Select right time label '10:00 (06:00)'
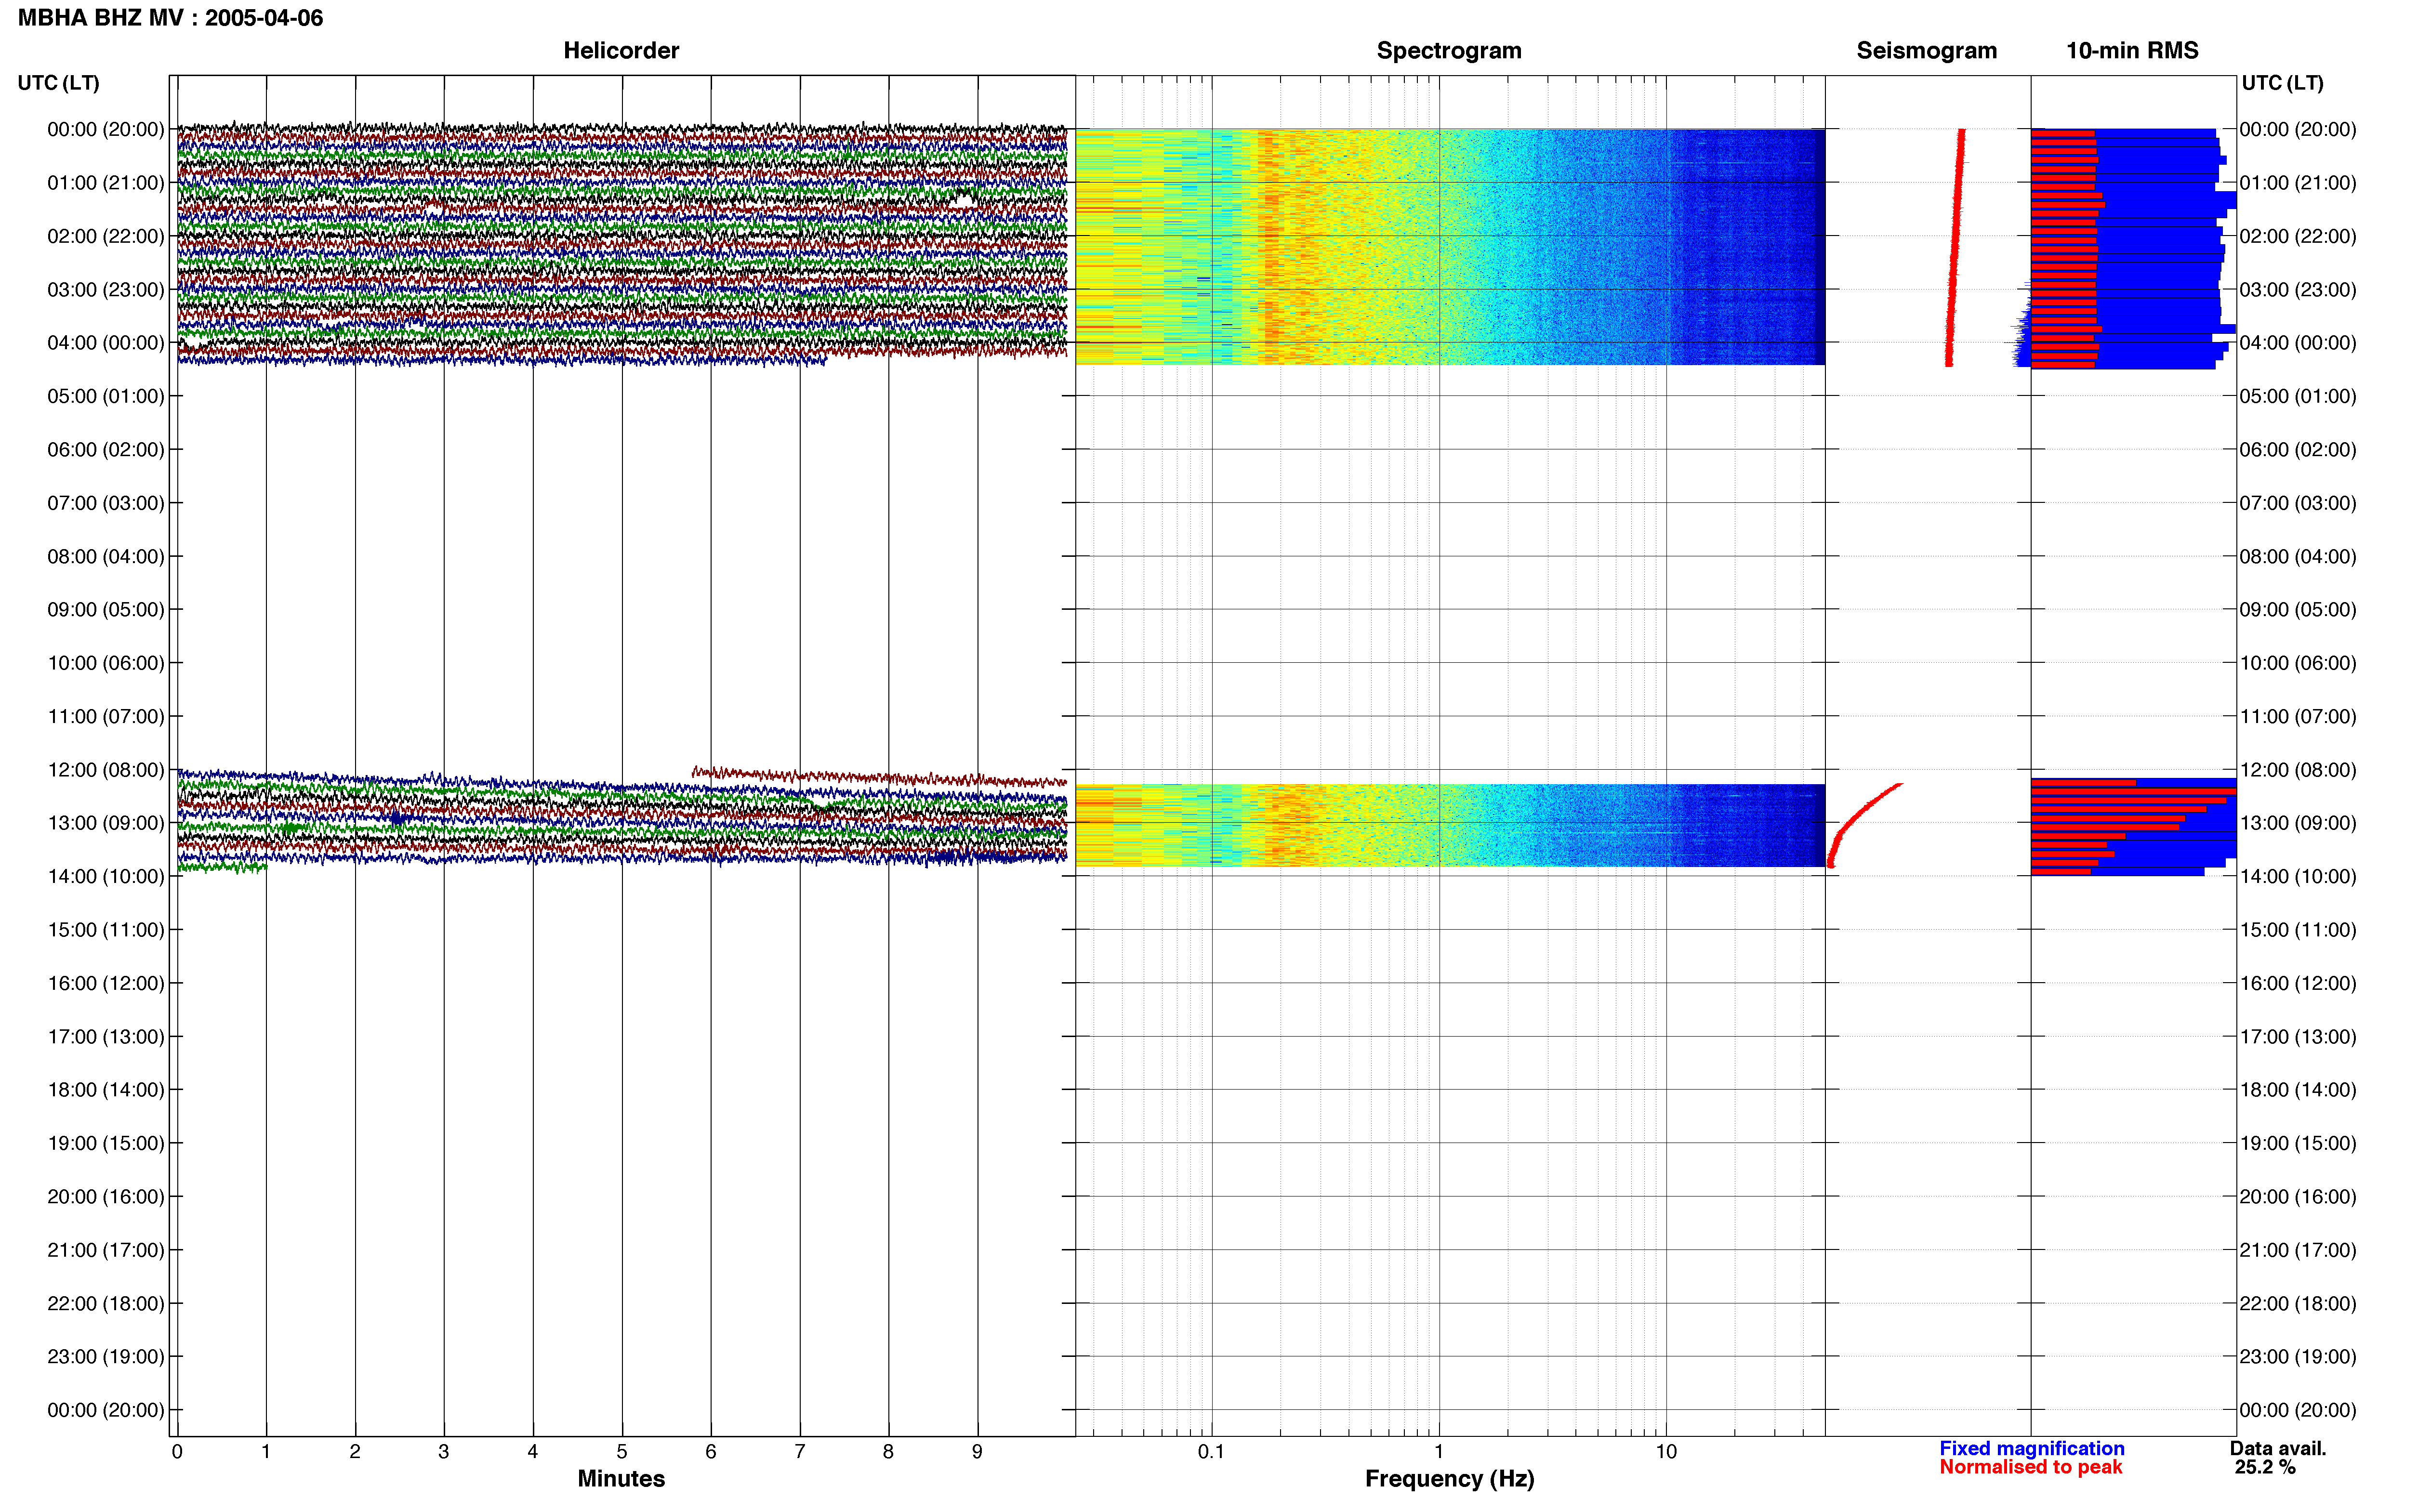Screen dimensions: 2418x1512 click(x=2298, y=663)
